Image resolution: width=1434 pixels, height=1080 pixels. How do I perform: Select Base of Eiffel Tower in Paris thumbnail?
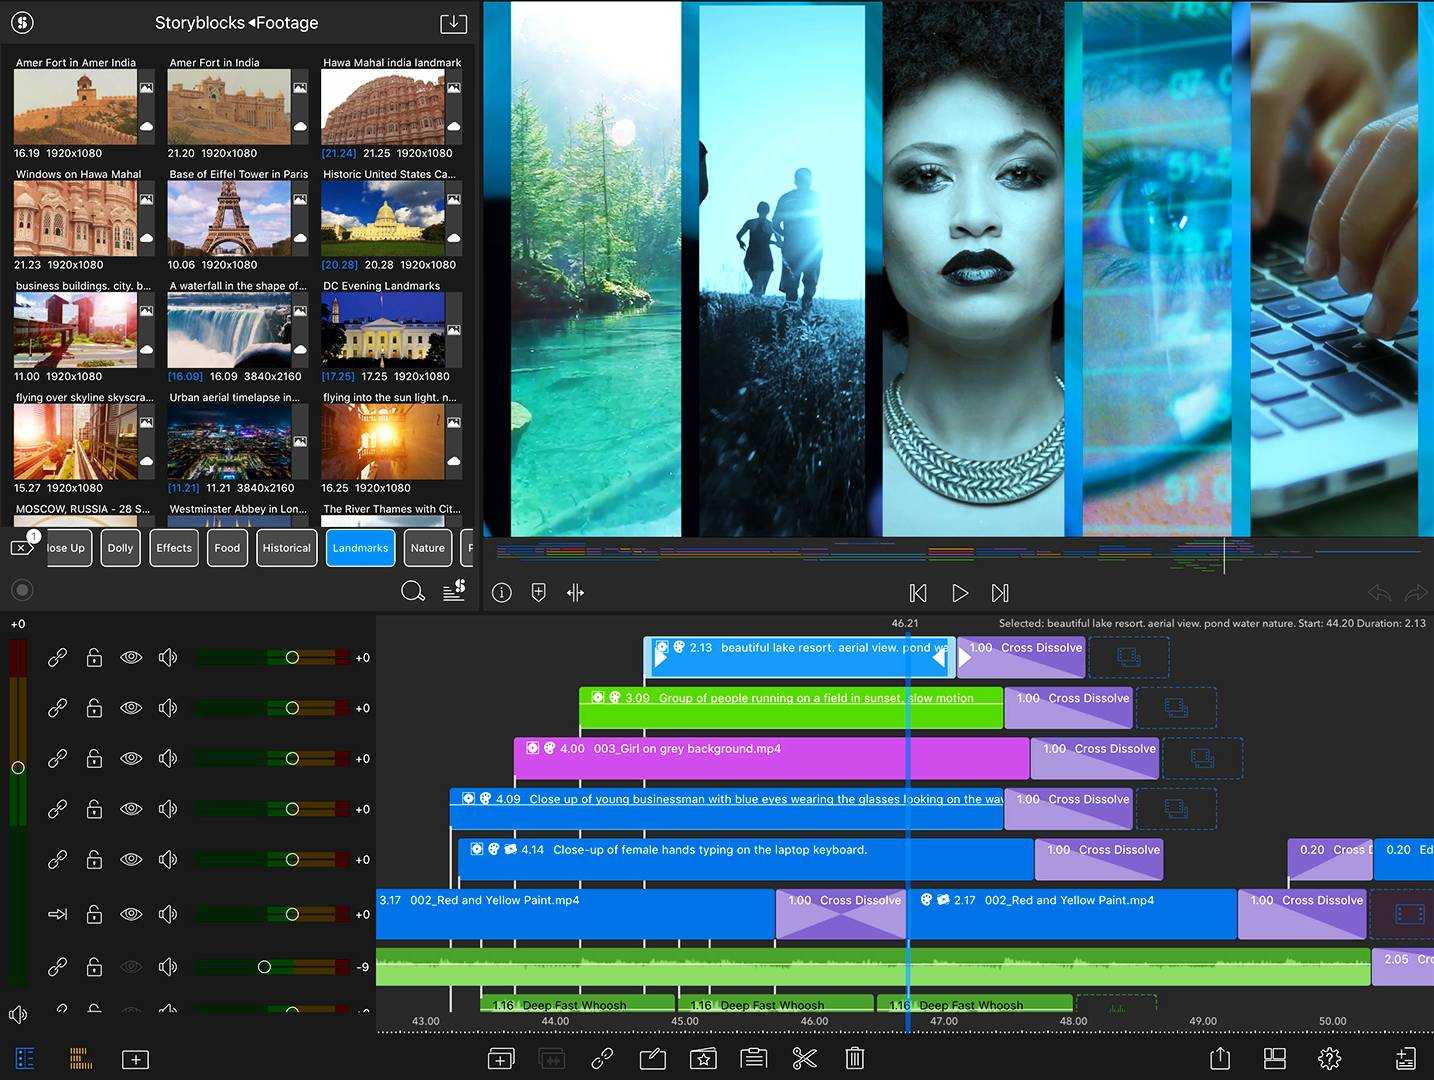[229, 219]
